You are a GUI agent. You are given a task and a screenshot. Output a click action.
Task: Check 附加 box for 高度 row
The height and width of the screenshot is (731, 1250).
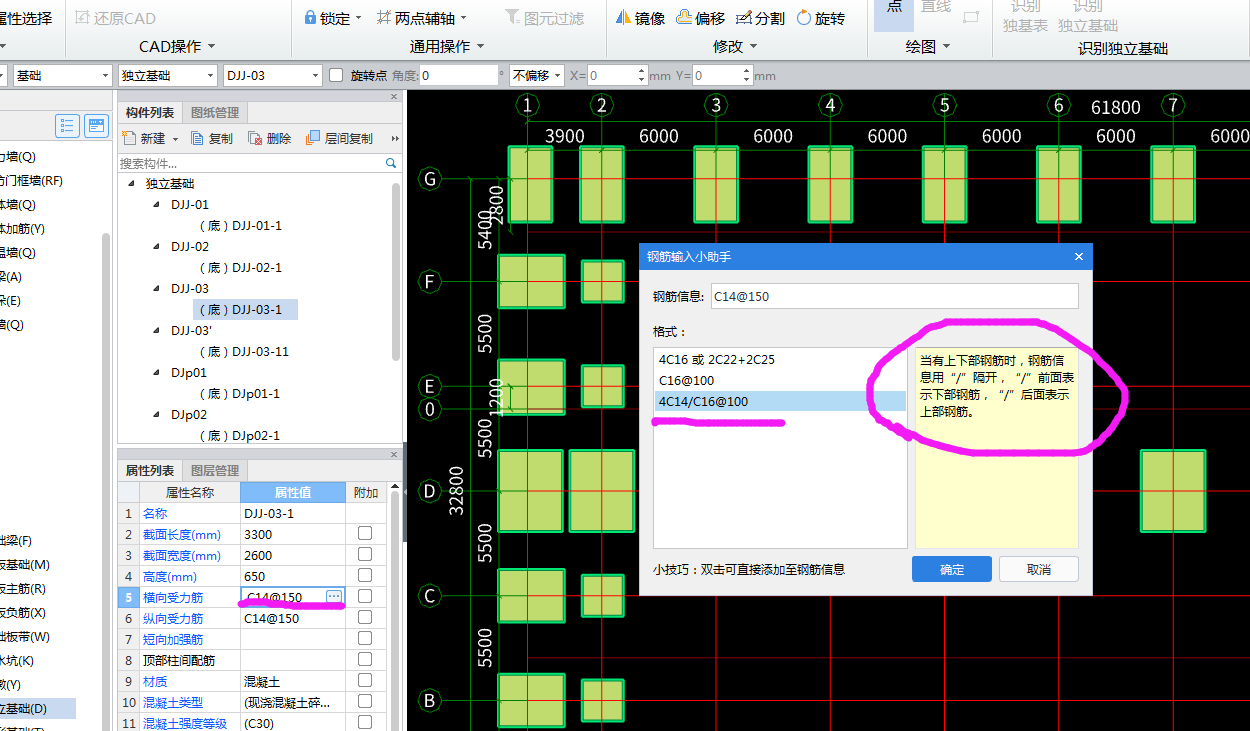365,575
